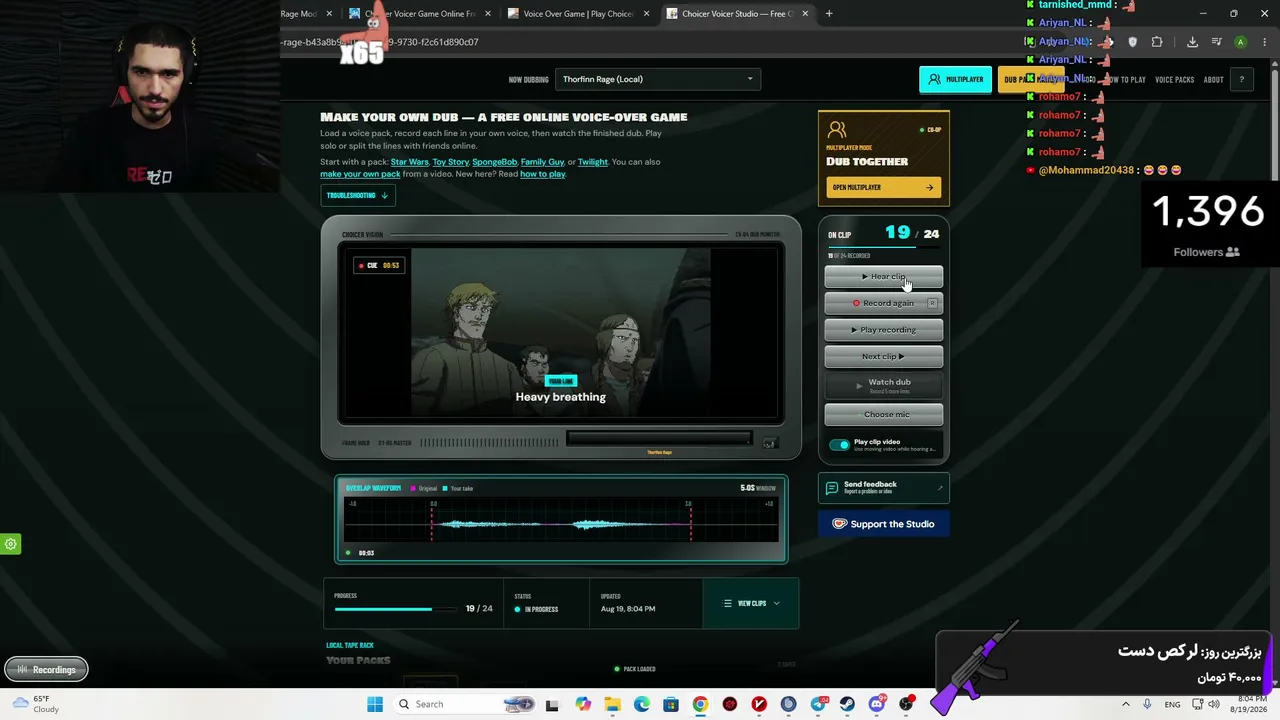Open the Family Guy pack link
Viewport: 1280px width, 720px height.
click(542, 162)
